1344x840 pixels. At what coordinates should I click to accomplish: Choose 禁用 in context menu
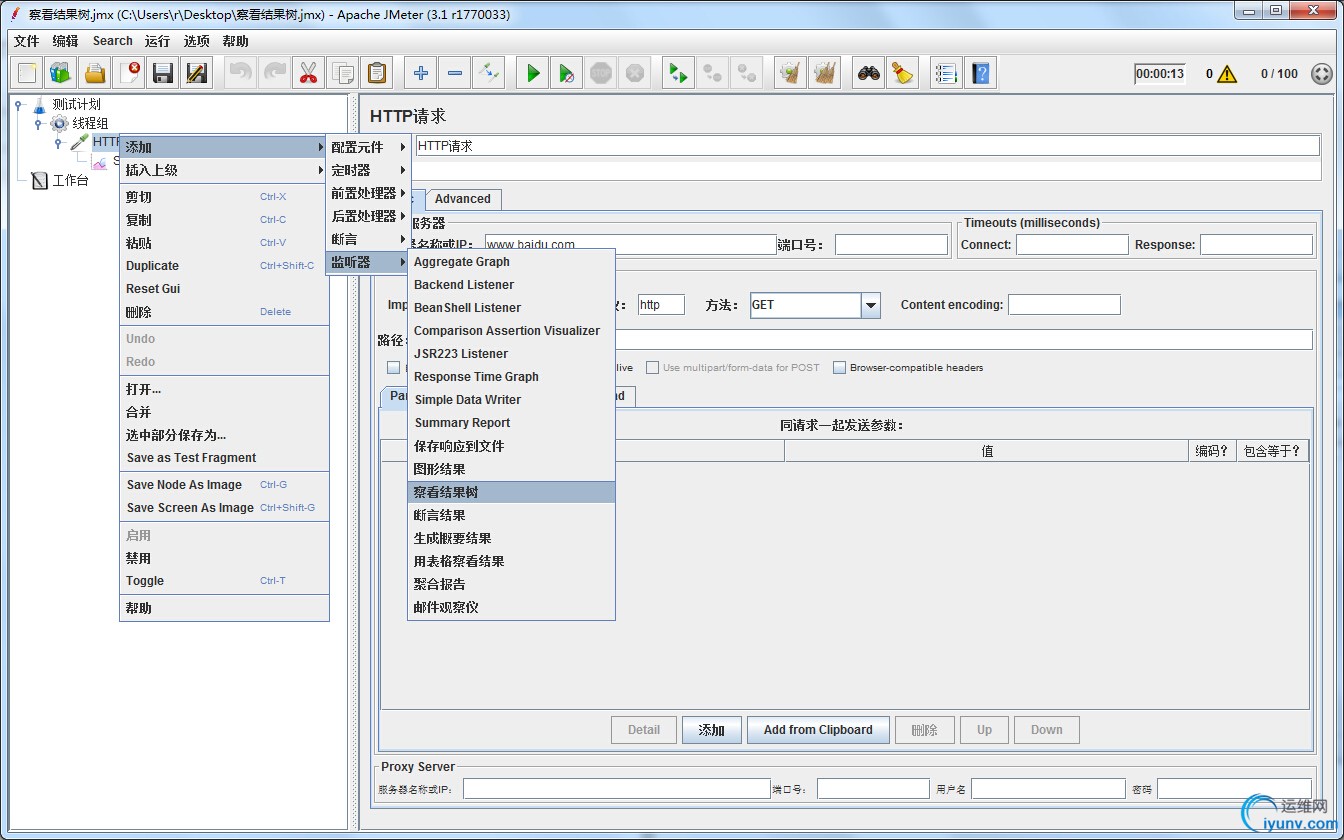224,558
